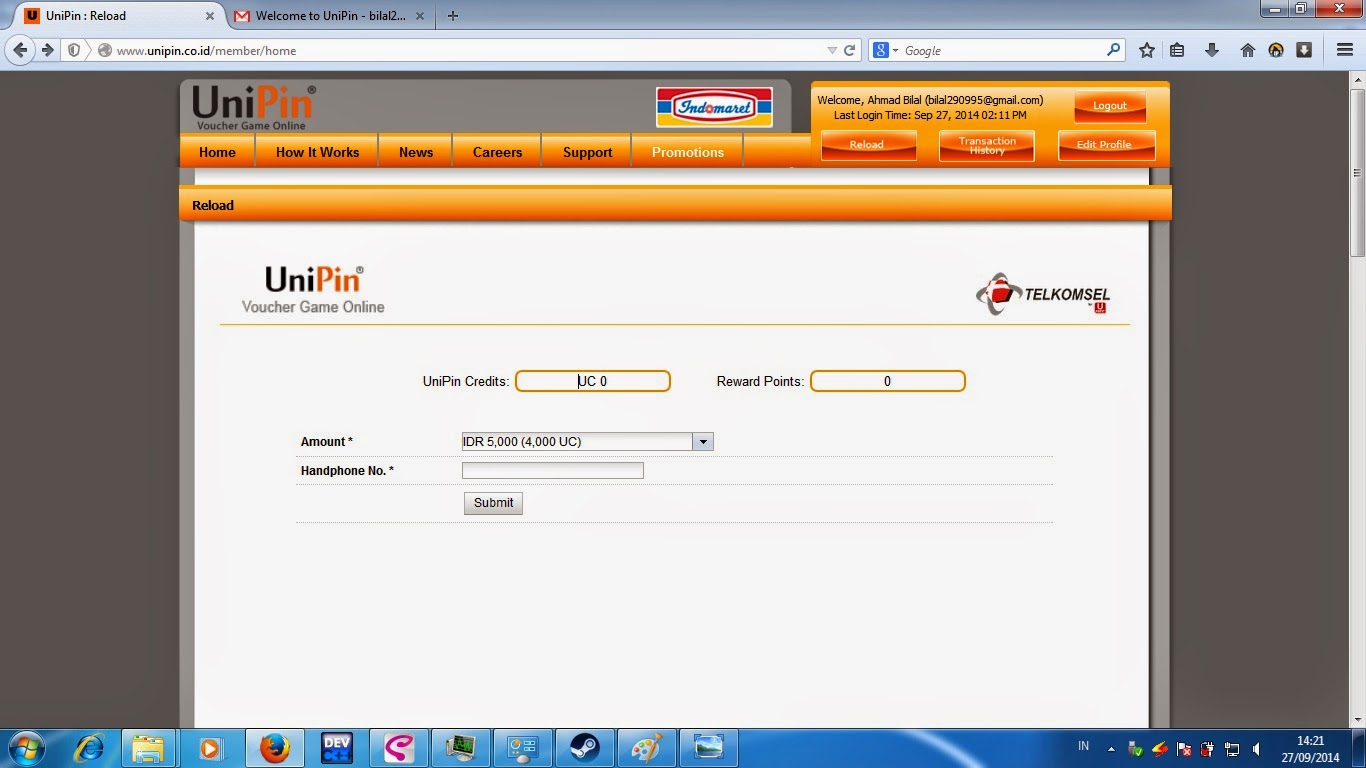Open Windows Explorer folder in the taskbar
Screen dimensions: 1366x768
pyautogui.click(x=148, y=748)
